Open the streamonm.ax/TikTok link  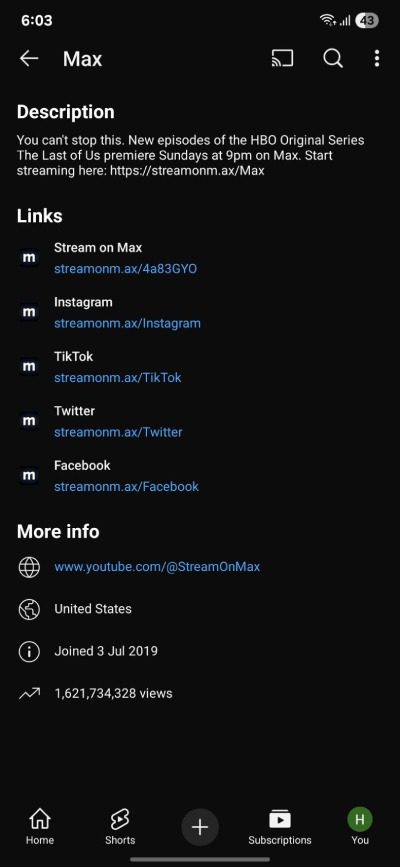tap(118, 378)
